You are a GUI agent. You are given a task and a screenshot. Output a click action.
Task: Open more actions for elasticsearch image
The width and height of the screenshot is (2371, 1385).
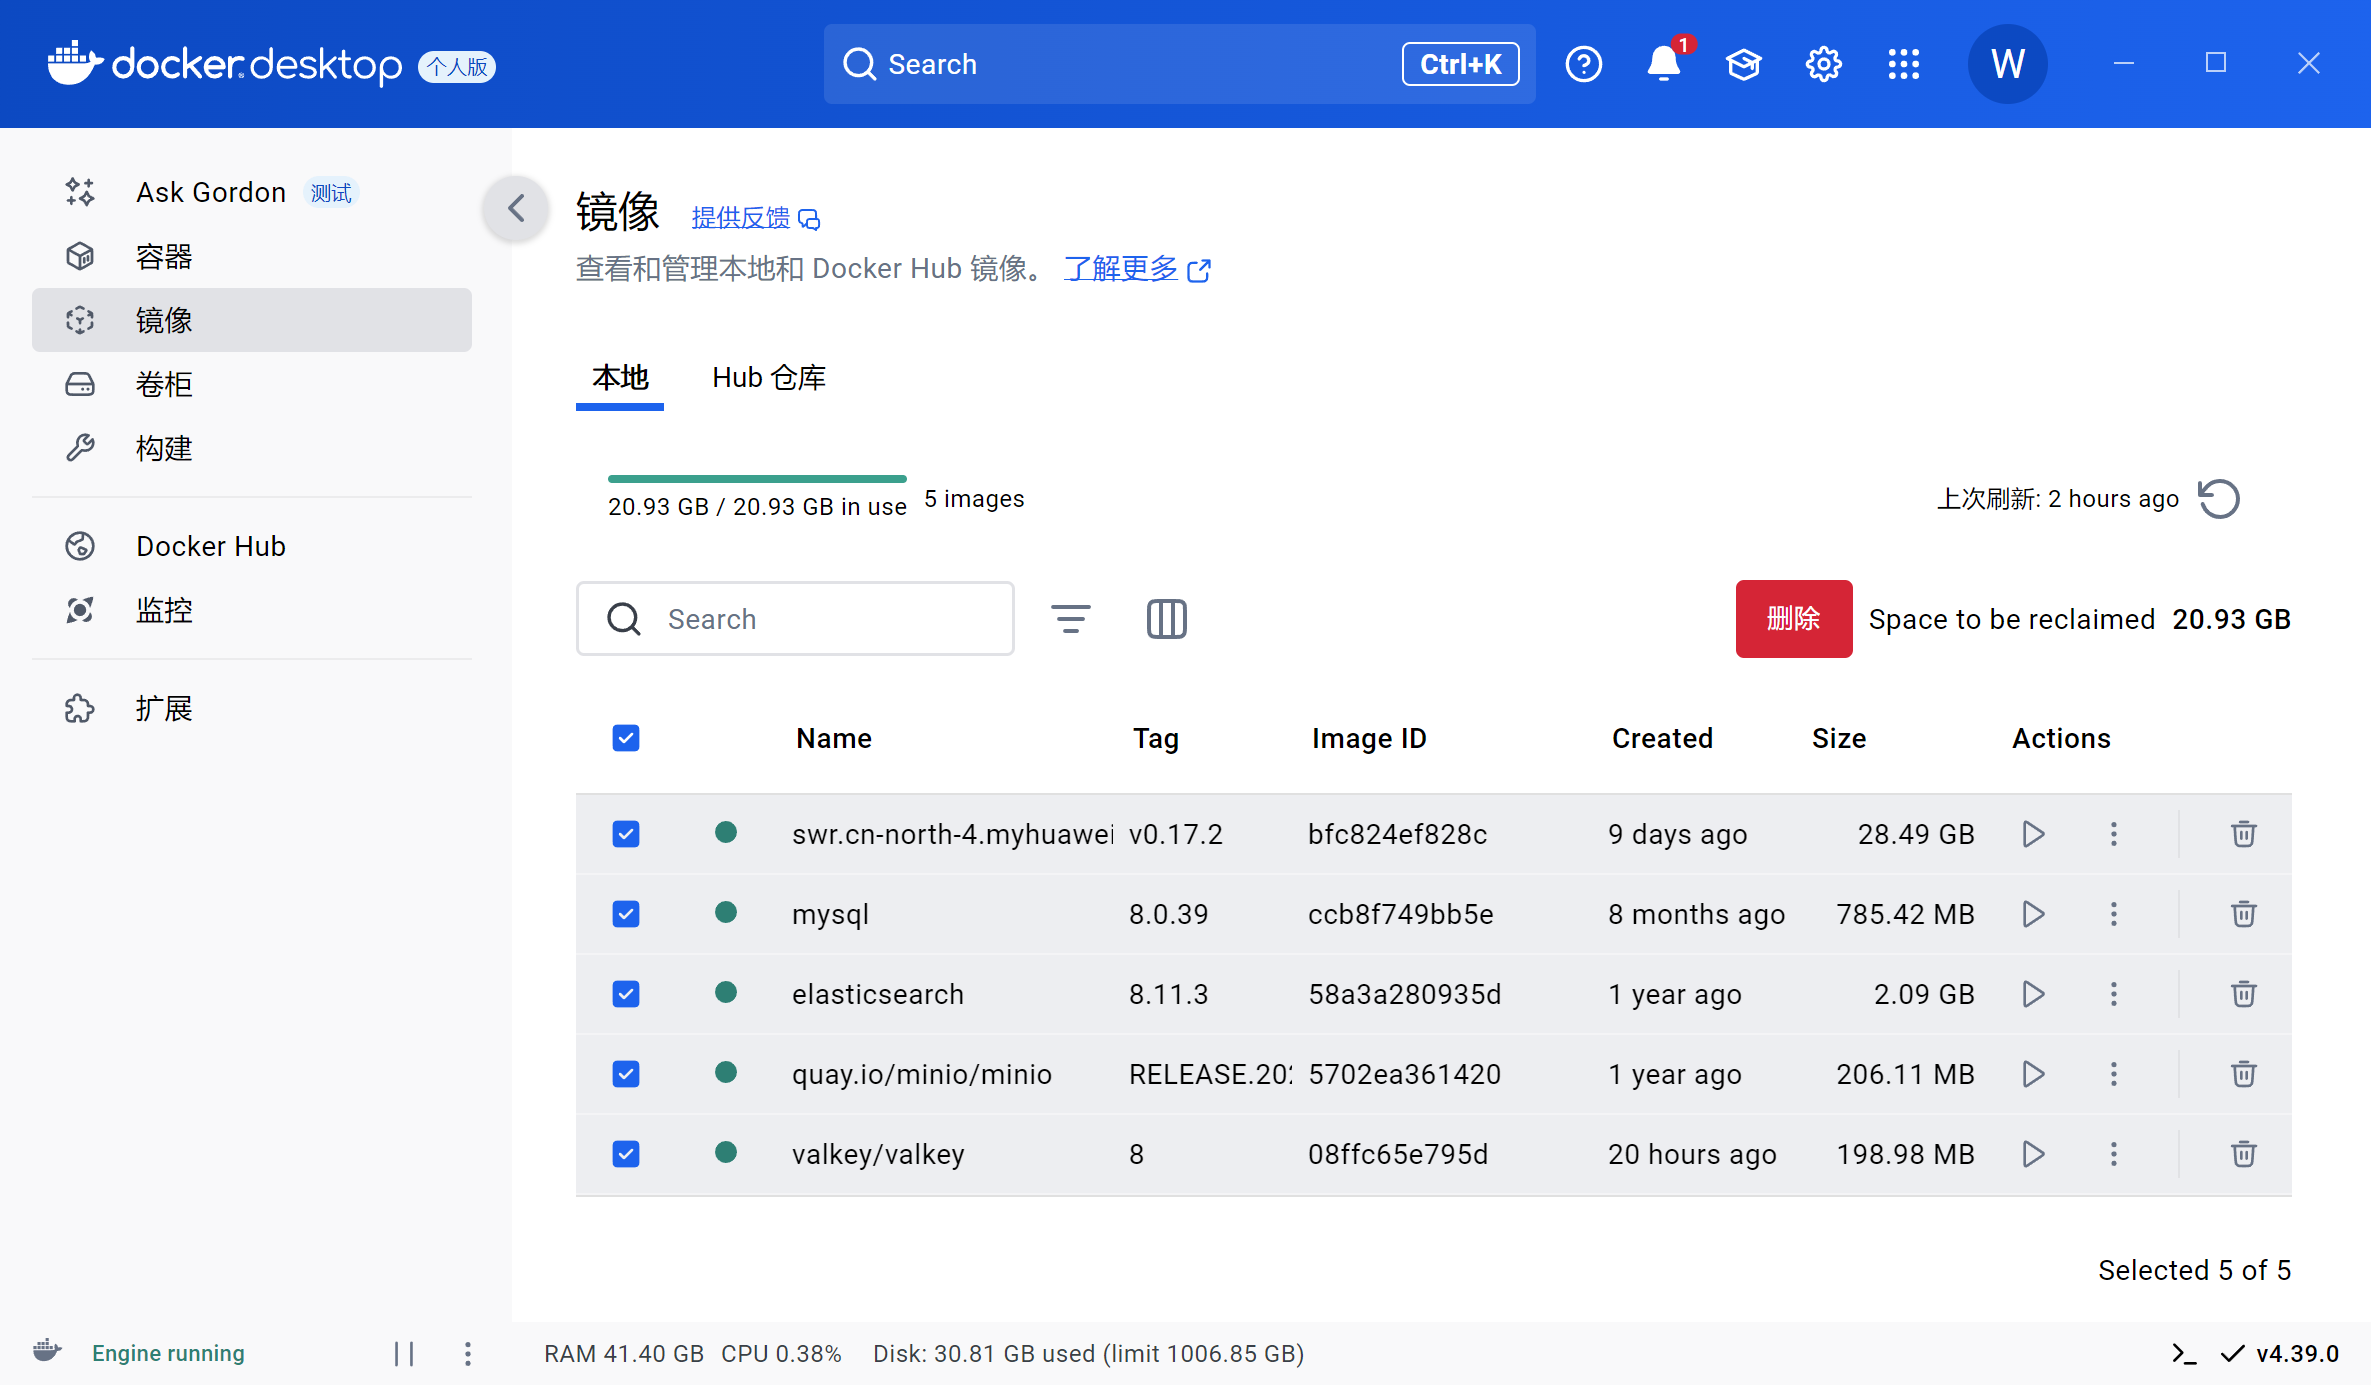[x=2113, y=994]
